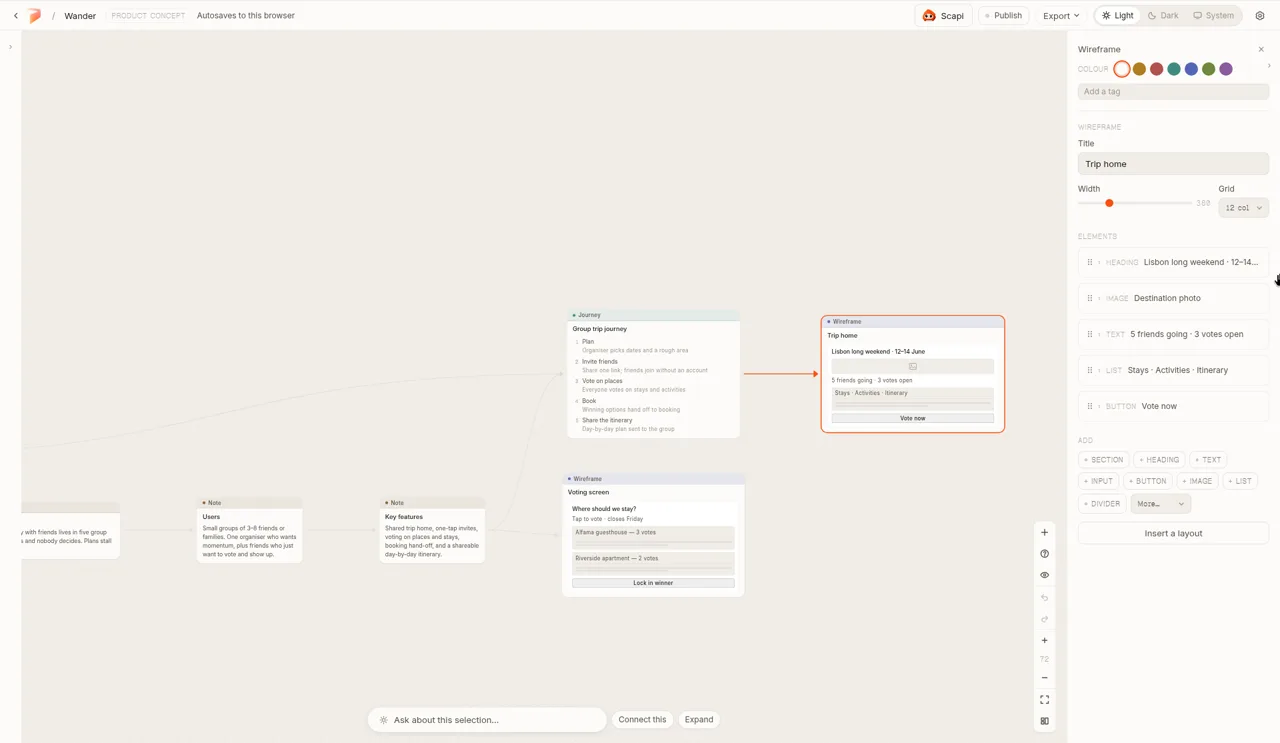Open the Export dropdown
Screen dimensions: 1280x743
1061,16
